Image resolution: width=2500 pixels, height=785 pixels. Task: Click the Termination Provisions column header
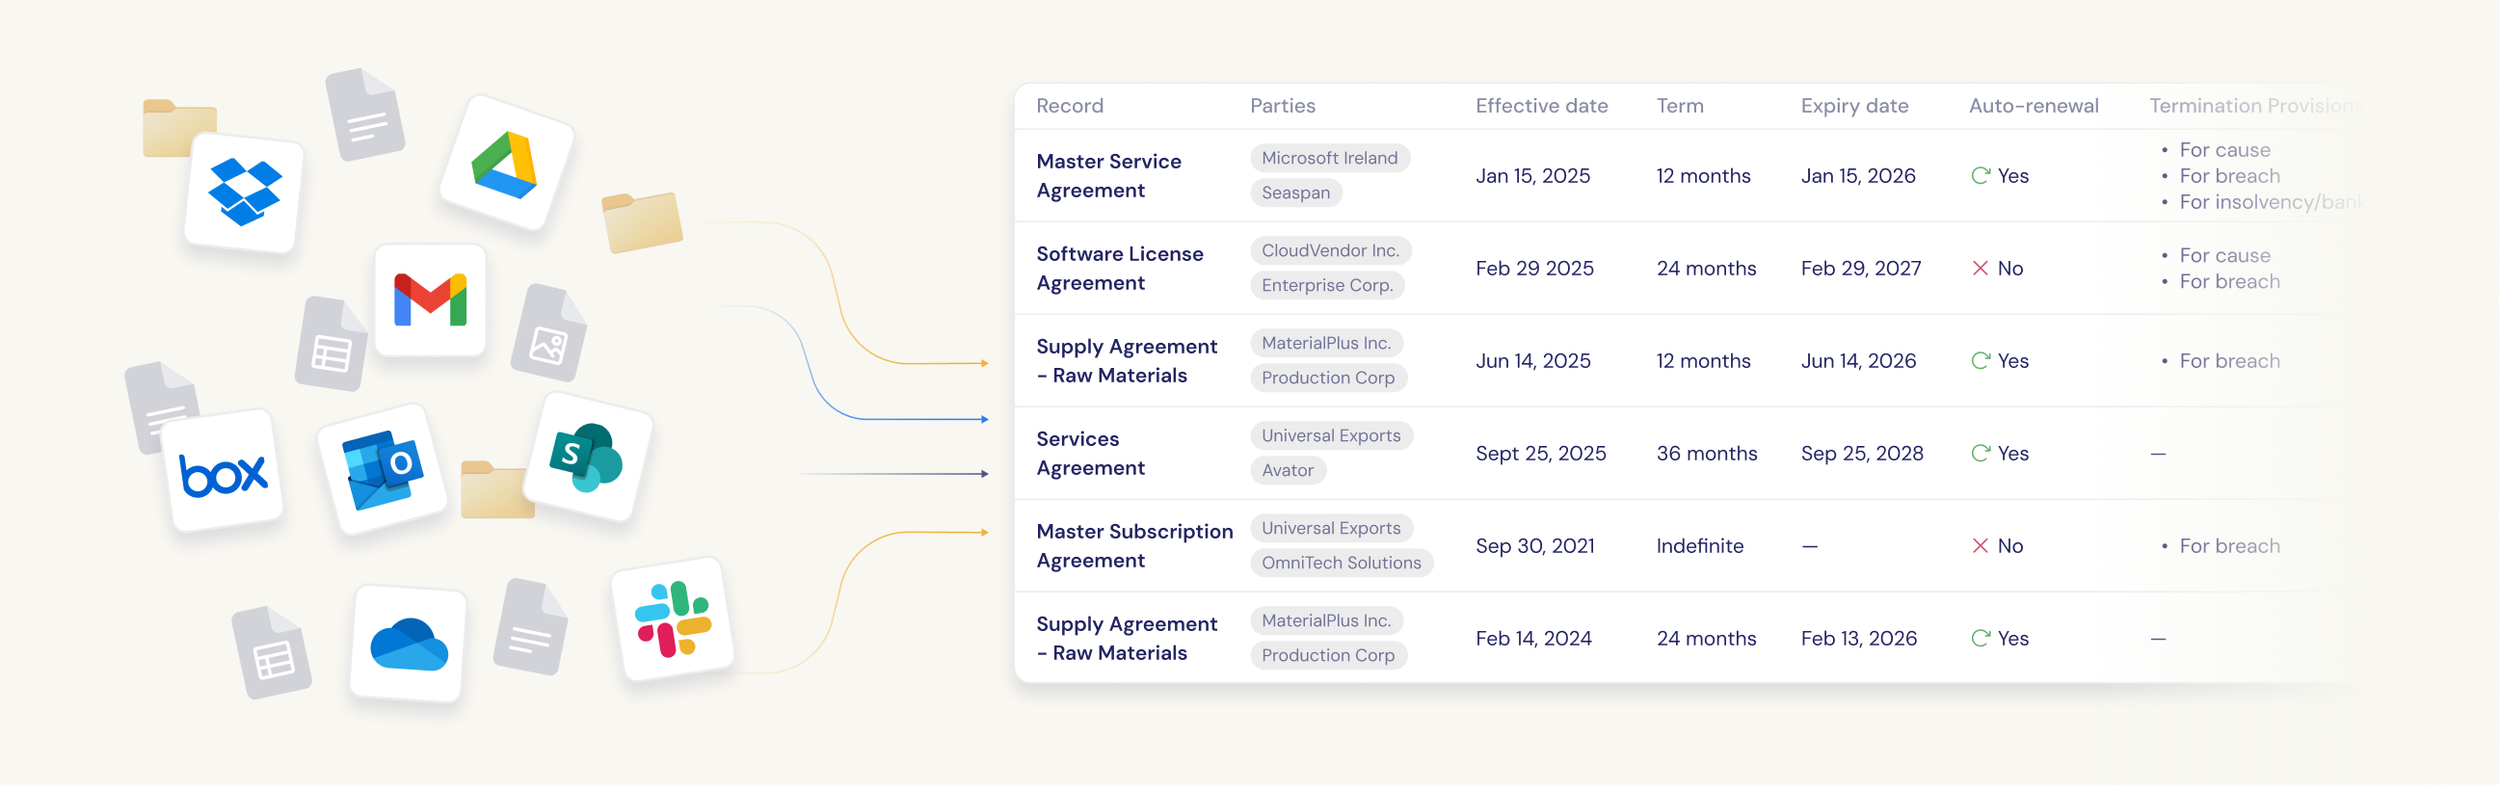(x=2256, y=106)
